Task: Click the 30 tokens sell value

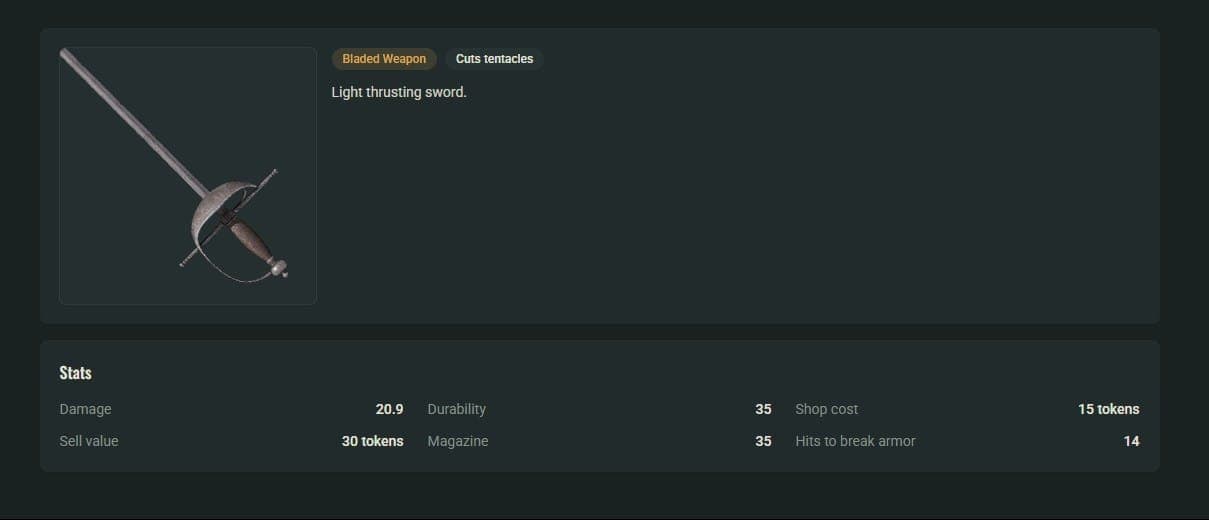Action: pyautogui.click(x=372, y=441)
